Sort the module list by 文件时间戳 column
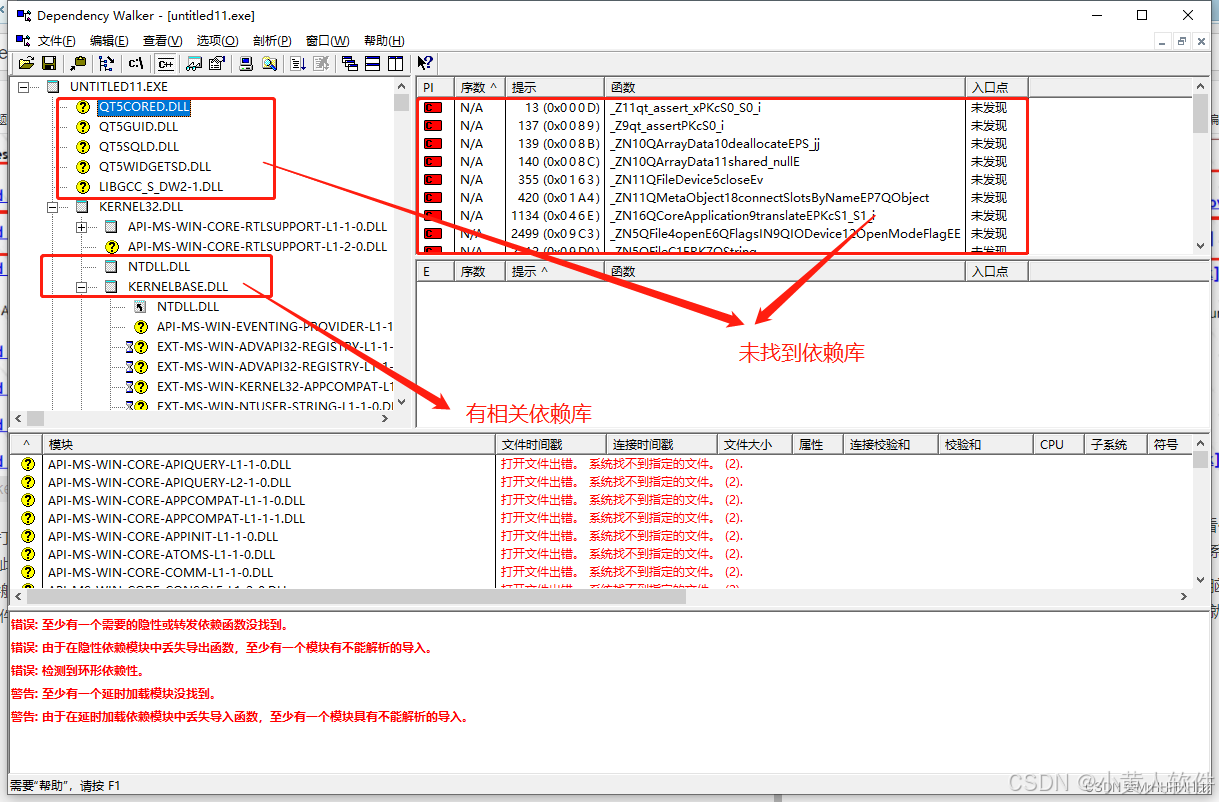Image resolution: width=1219 pixels, height=802 pixels. (x=551, y=445)
